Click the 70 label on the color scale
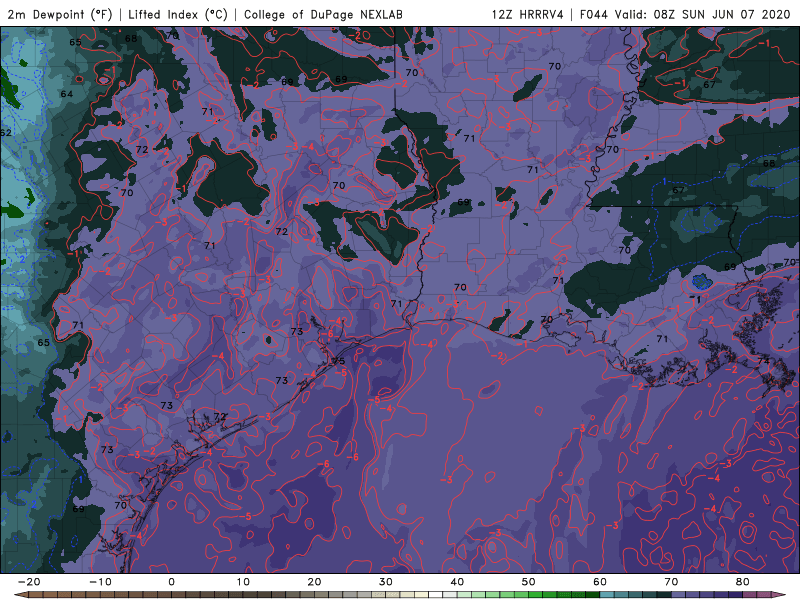The image size is (800, 600). point(671,582)
